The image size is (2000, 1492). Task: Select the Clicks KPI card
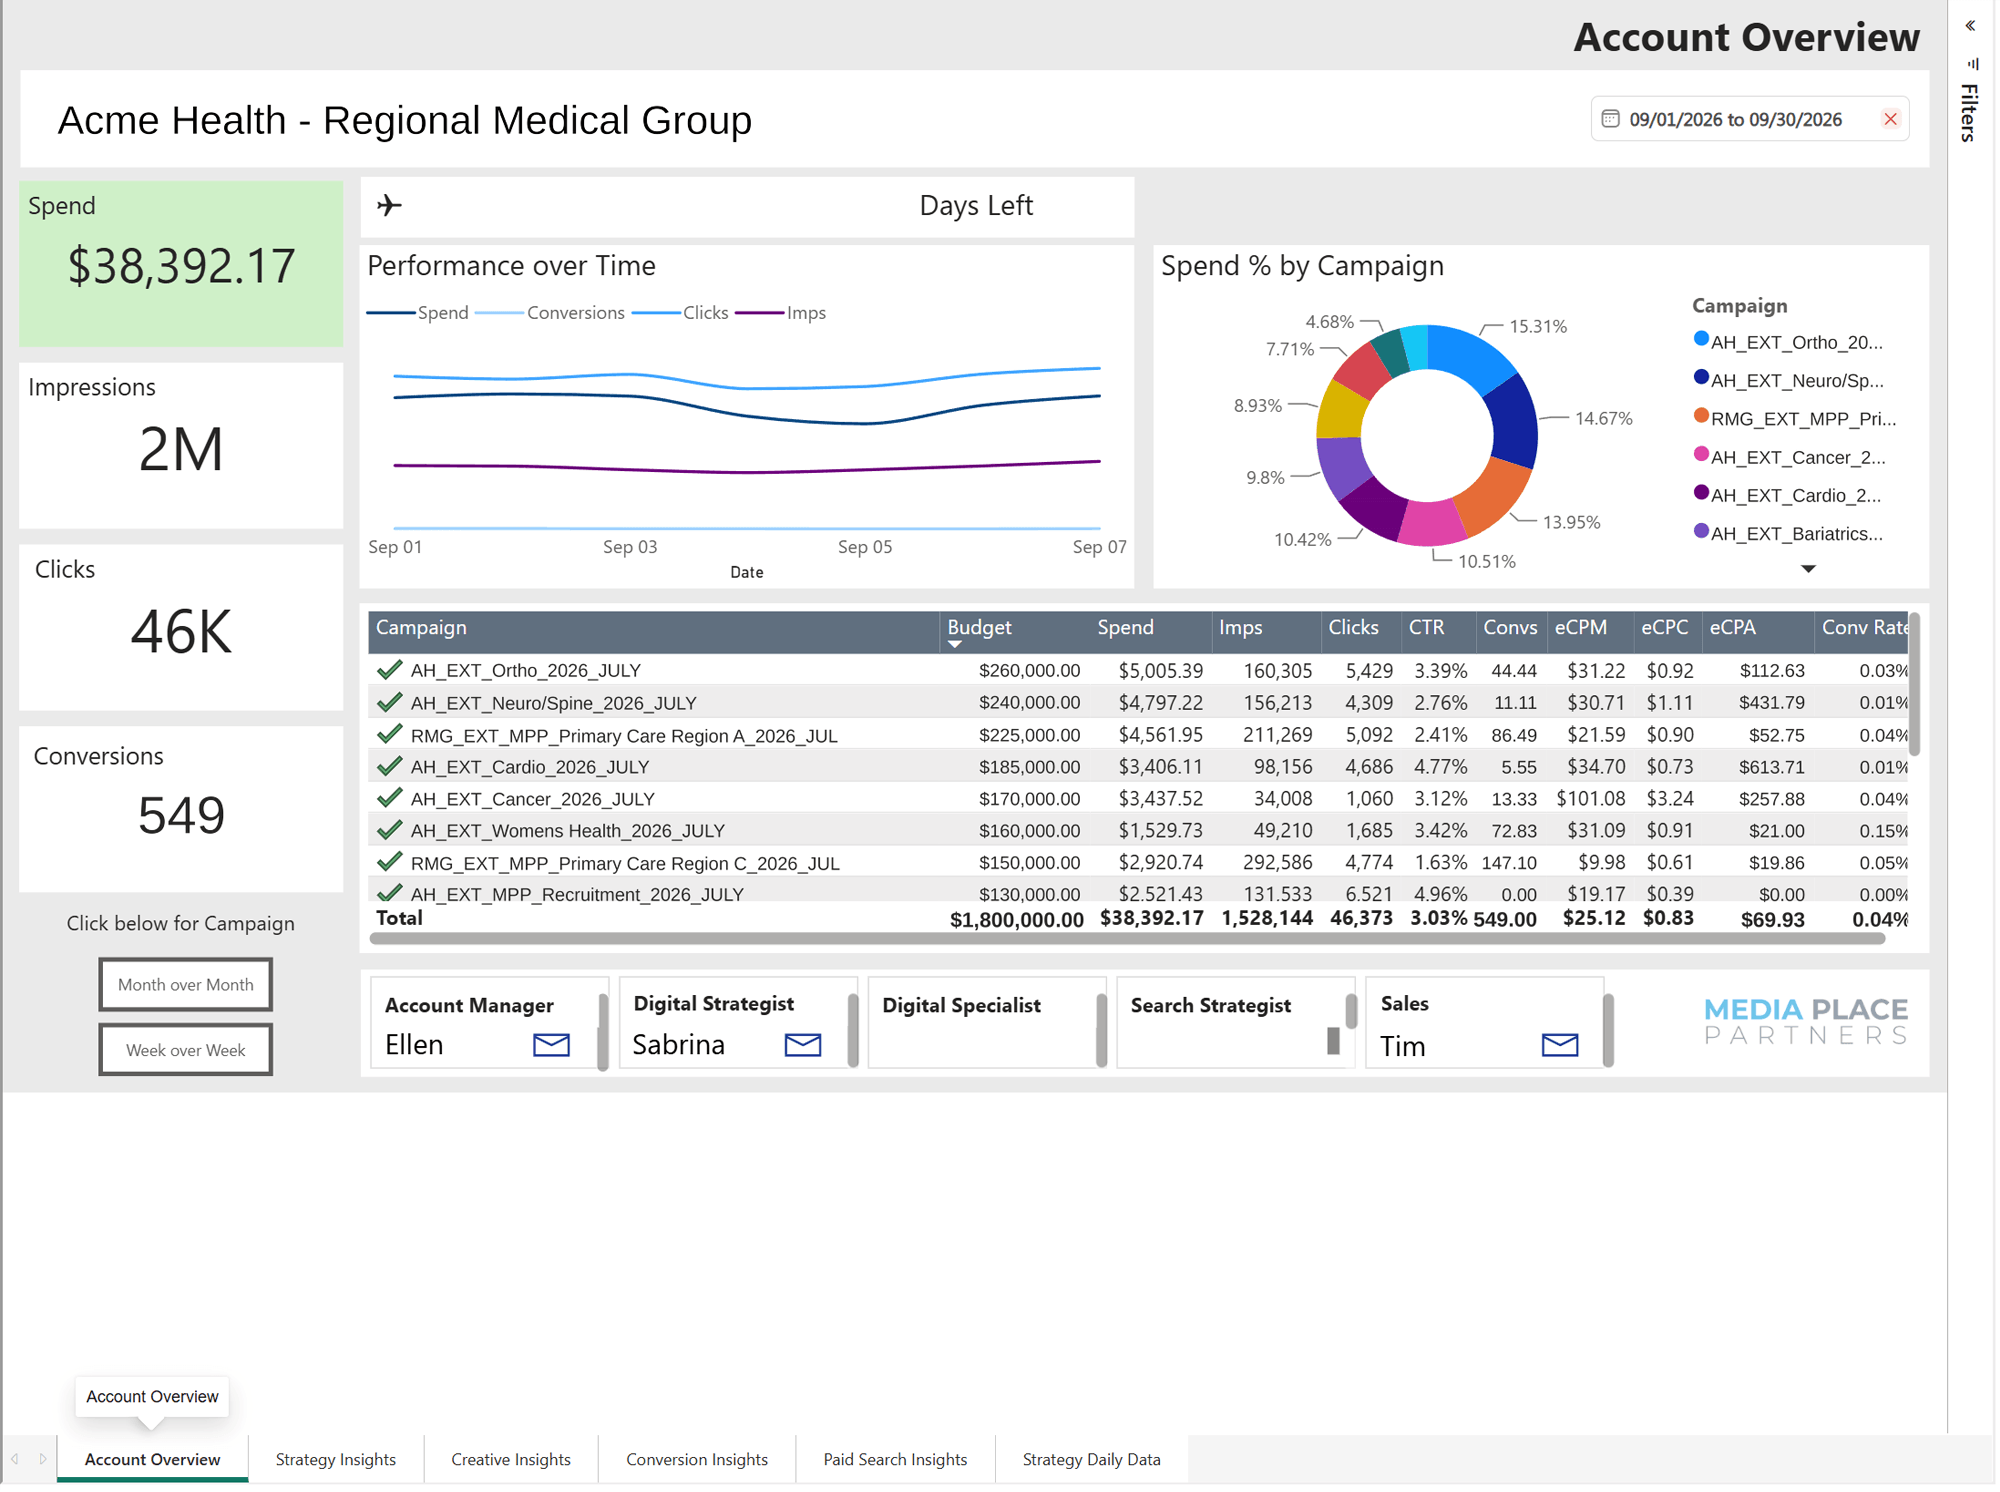[181, 628]
